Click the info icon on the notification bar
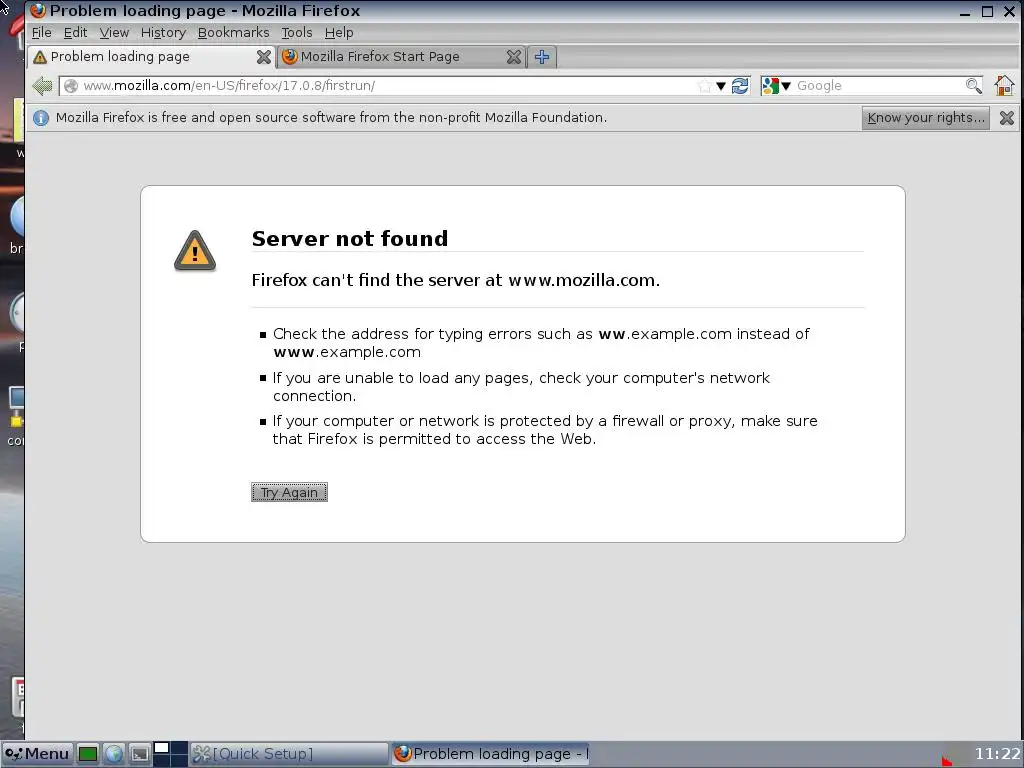Image resolution: width=1024 pixels, height=768 pixels. click(40, 118)
